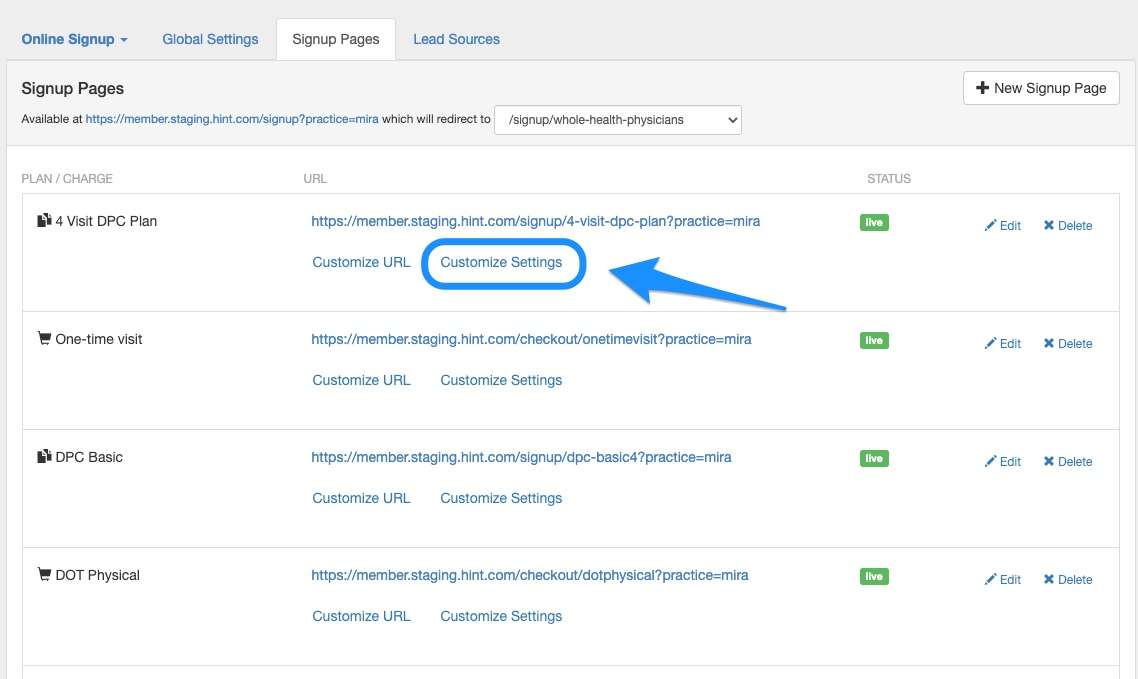
Task: Select the 'DPC Basic' name text
Action: [89, 458]
